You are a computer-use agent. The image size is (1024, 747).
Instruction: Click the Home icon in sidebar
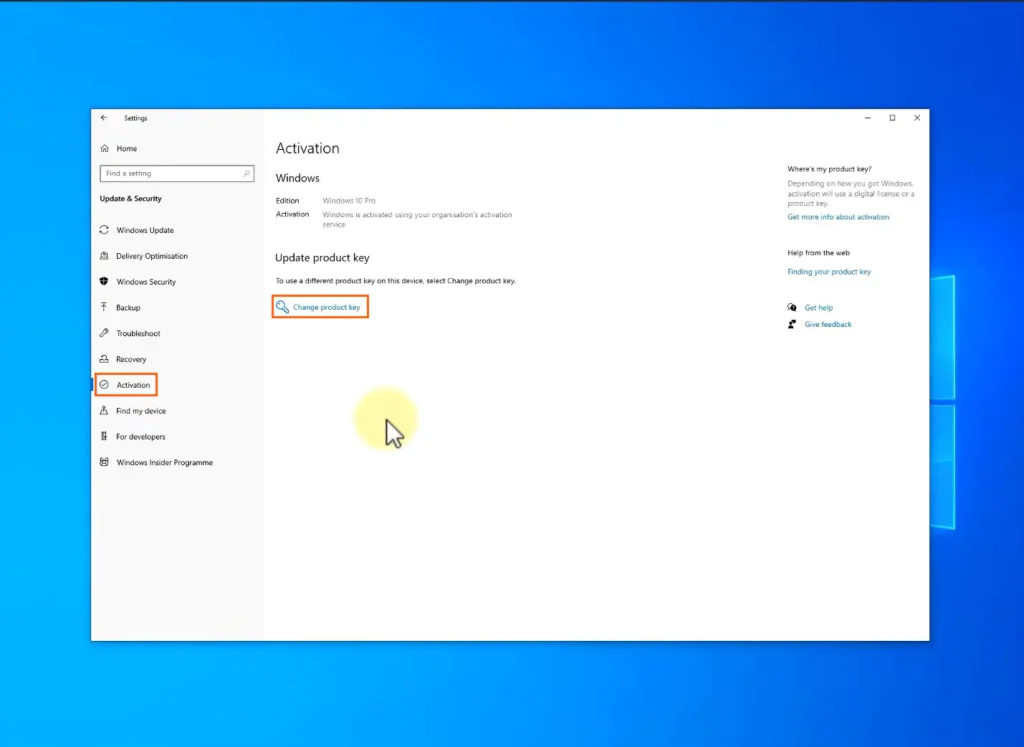click(x=104, y=148)
